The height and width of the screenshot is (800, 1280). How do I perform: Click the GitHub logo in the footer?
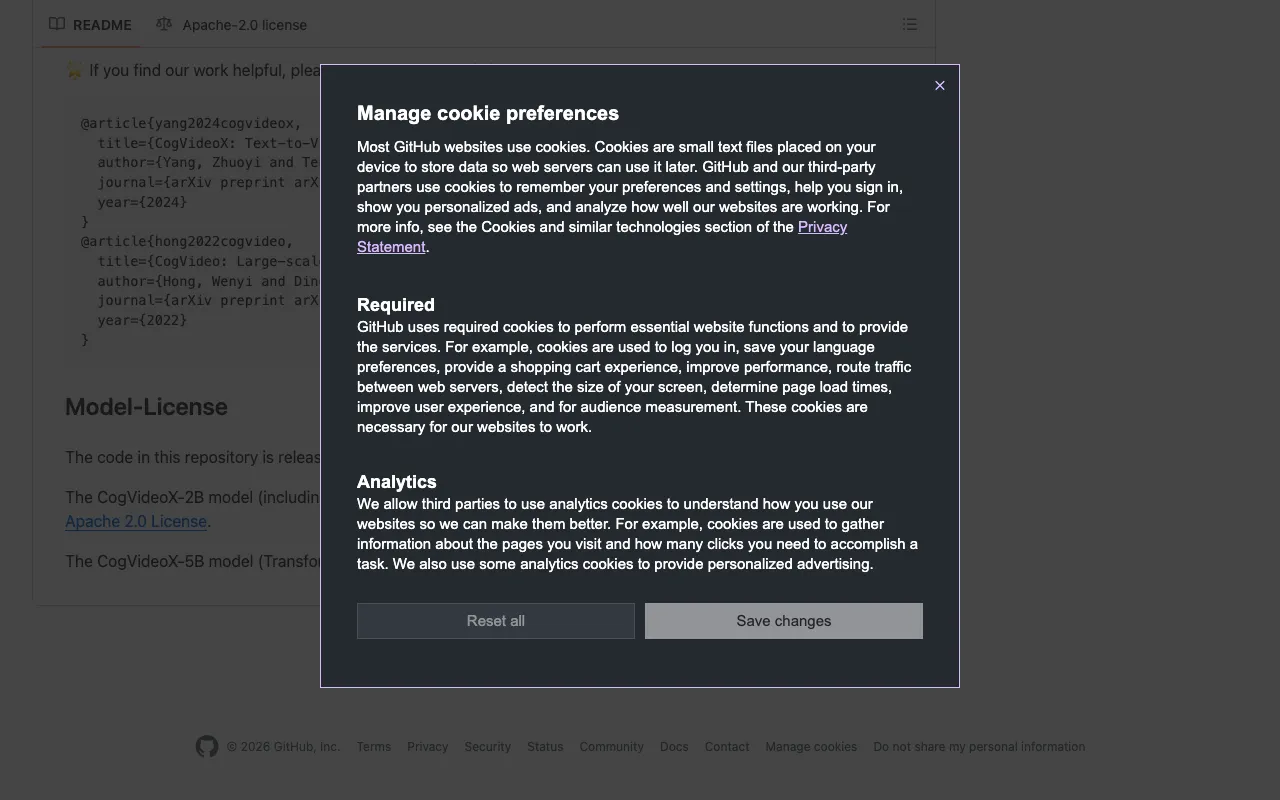[x=207, y=747]
